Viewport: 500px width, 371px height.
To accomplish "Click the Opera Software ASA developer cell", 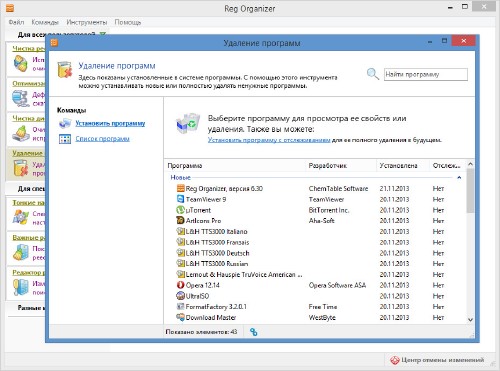I will 337,285.
